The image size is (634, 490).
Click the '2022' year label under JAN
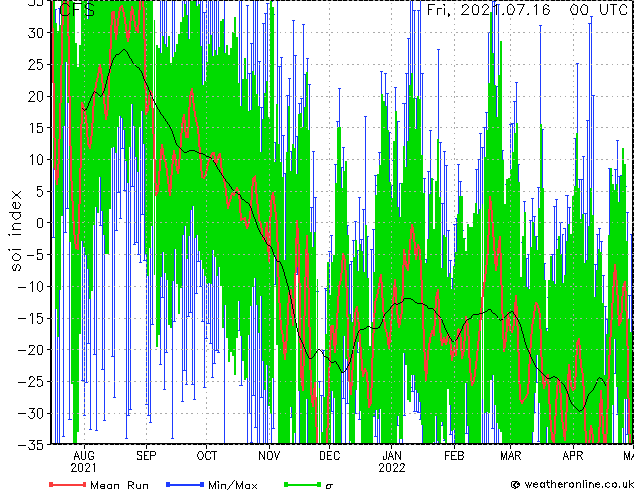coord(392,468)
